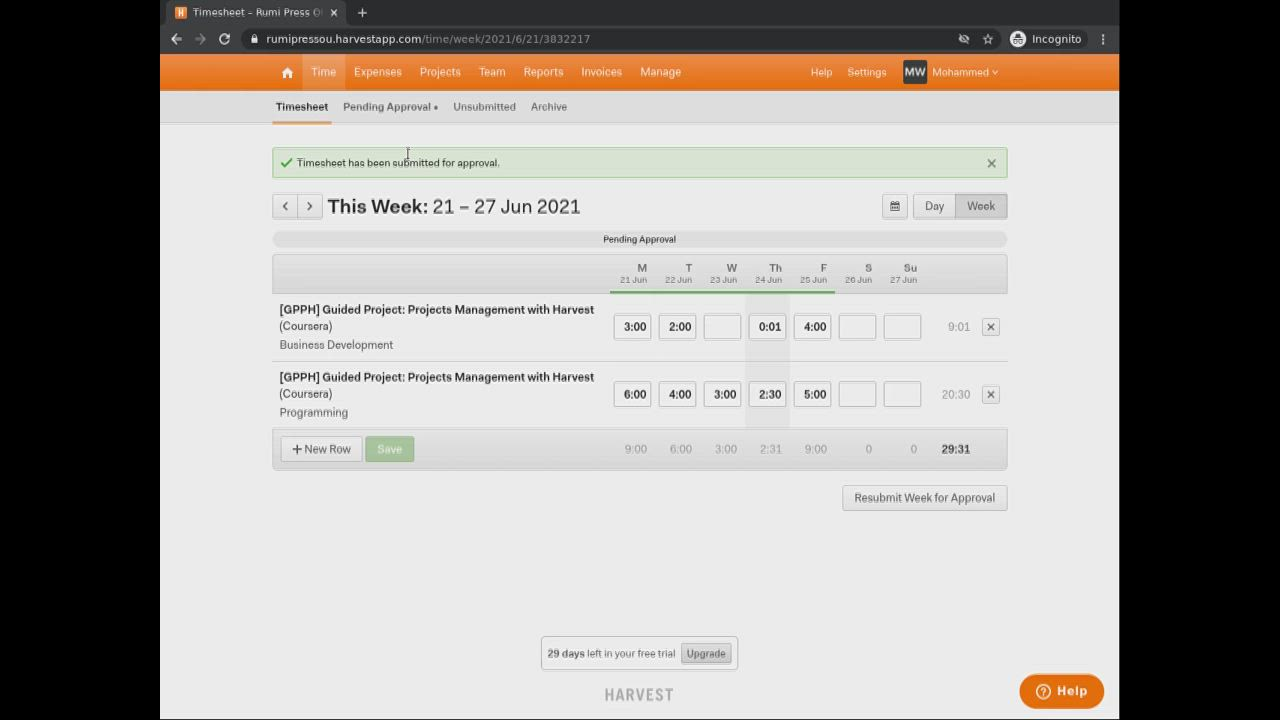The width and height of the screenshot is (1280, 720).
Task: Go to Harvest home icon
Action: click(x=287, y=72)
